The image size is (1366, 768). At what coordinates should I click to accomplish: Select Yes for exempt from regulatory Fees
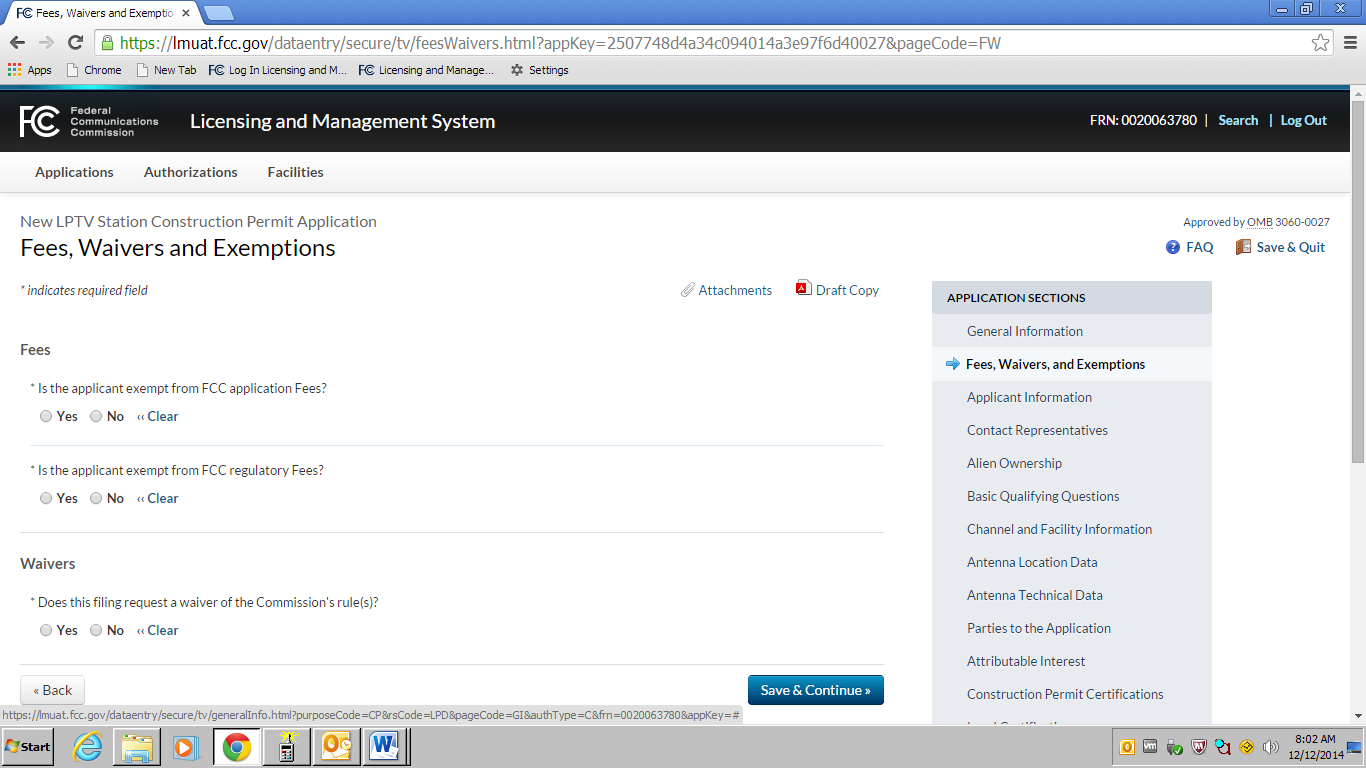pos(46,498)
